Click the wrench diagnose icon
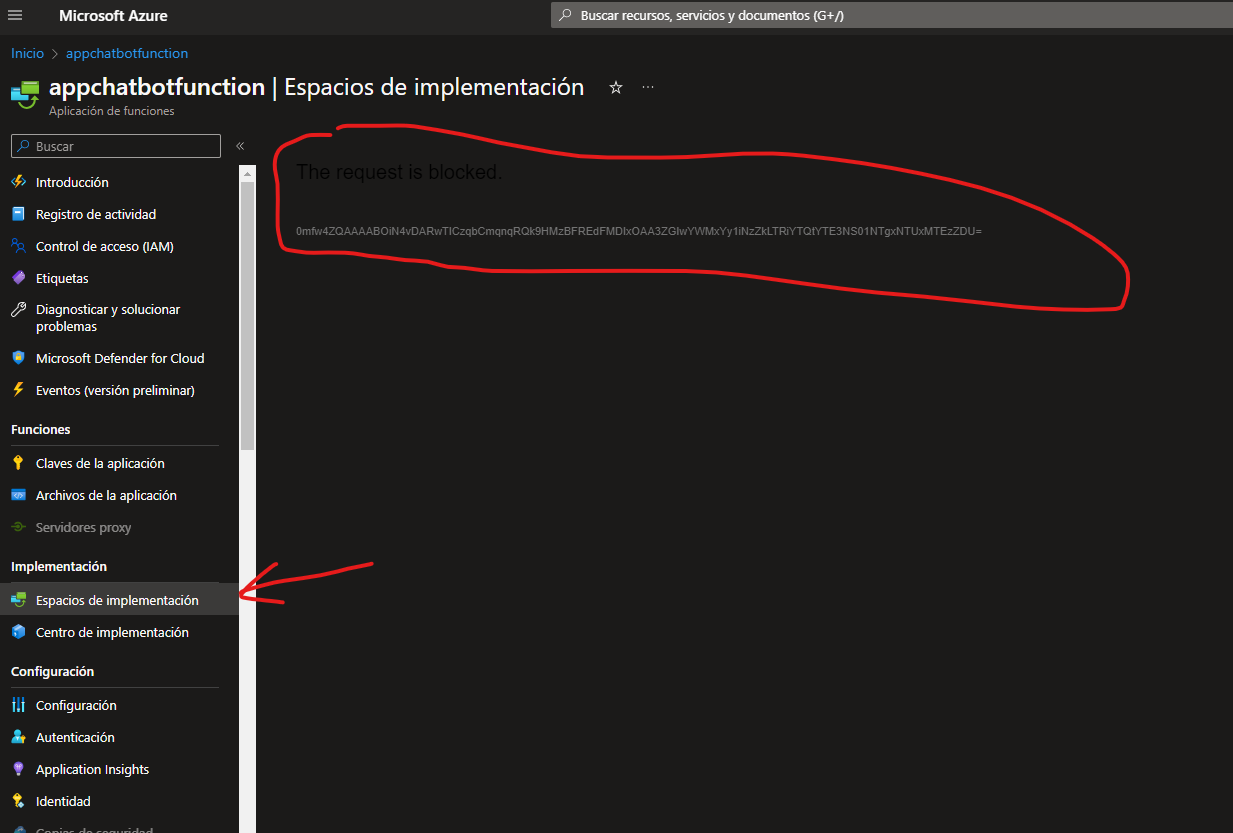 coord(18,310)
